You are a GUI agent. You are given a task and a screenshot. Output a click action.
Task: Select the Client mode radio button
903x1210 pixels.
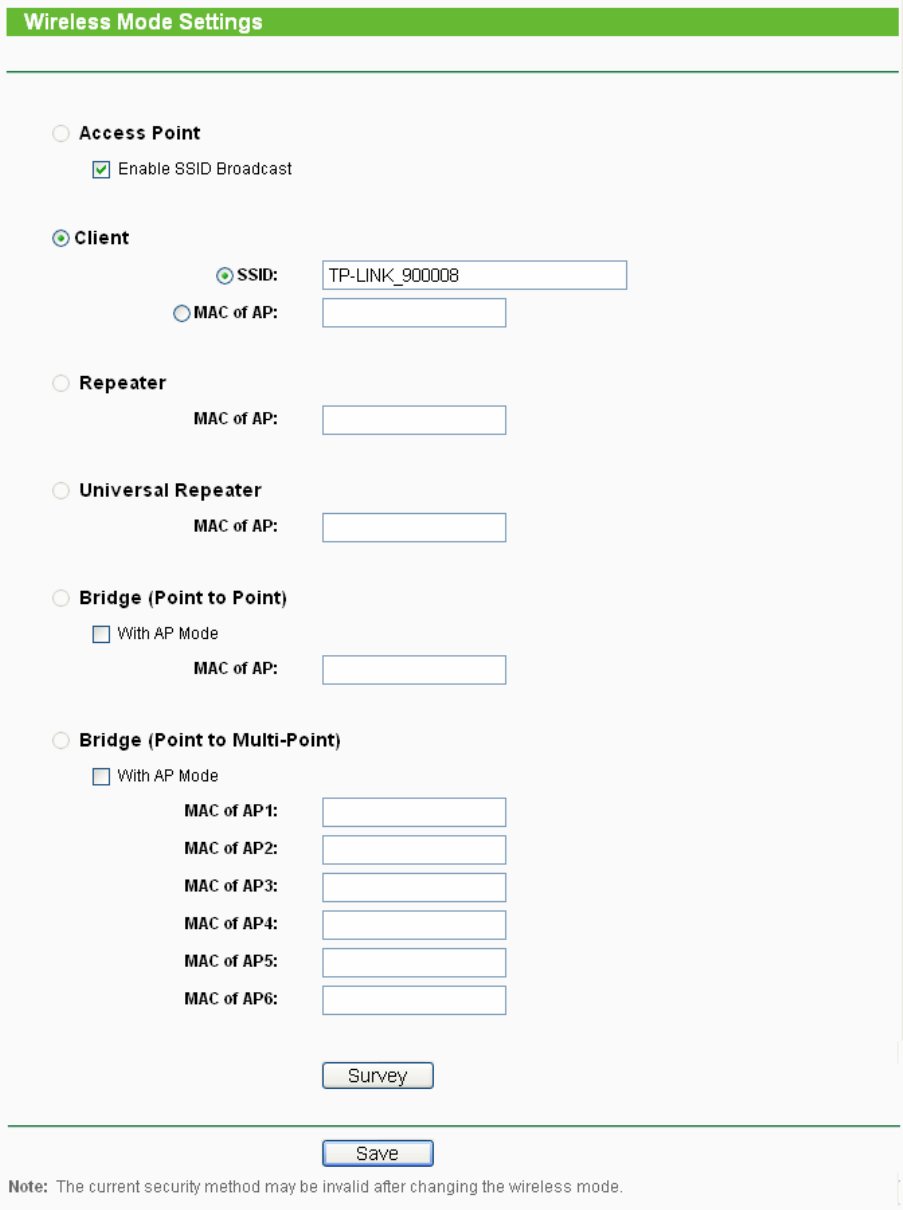[x=61, y=238]
